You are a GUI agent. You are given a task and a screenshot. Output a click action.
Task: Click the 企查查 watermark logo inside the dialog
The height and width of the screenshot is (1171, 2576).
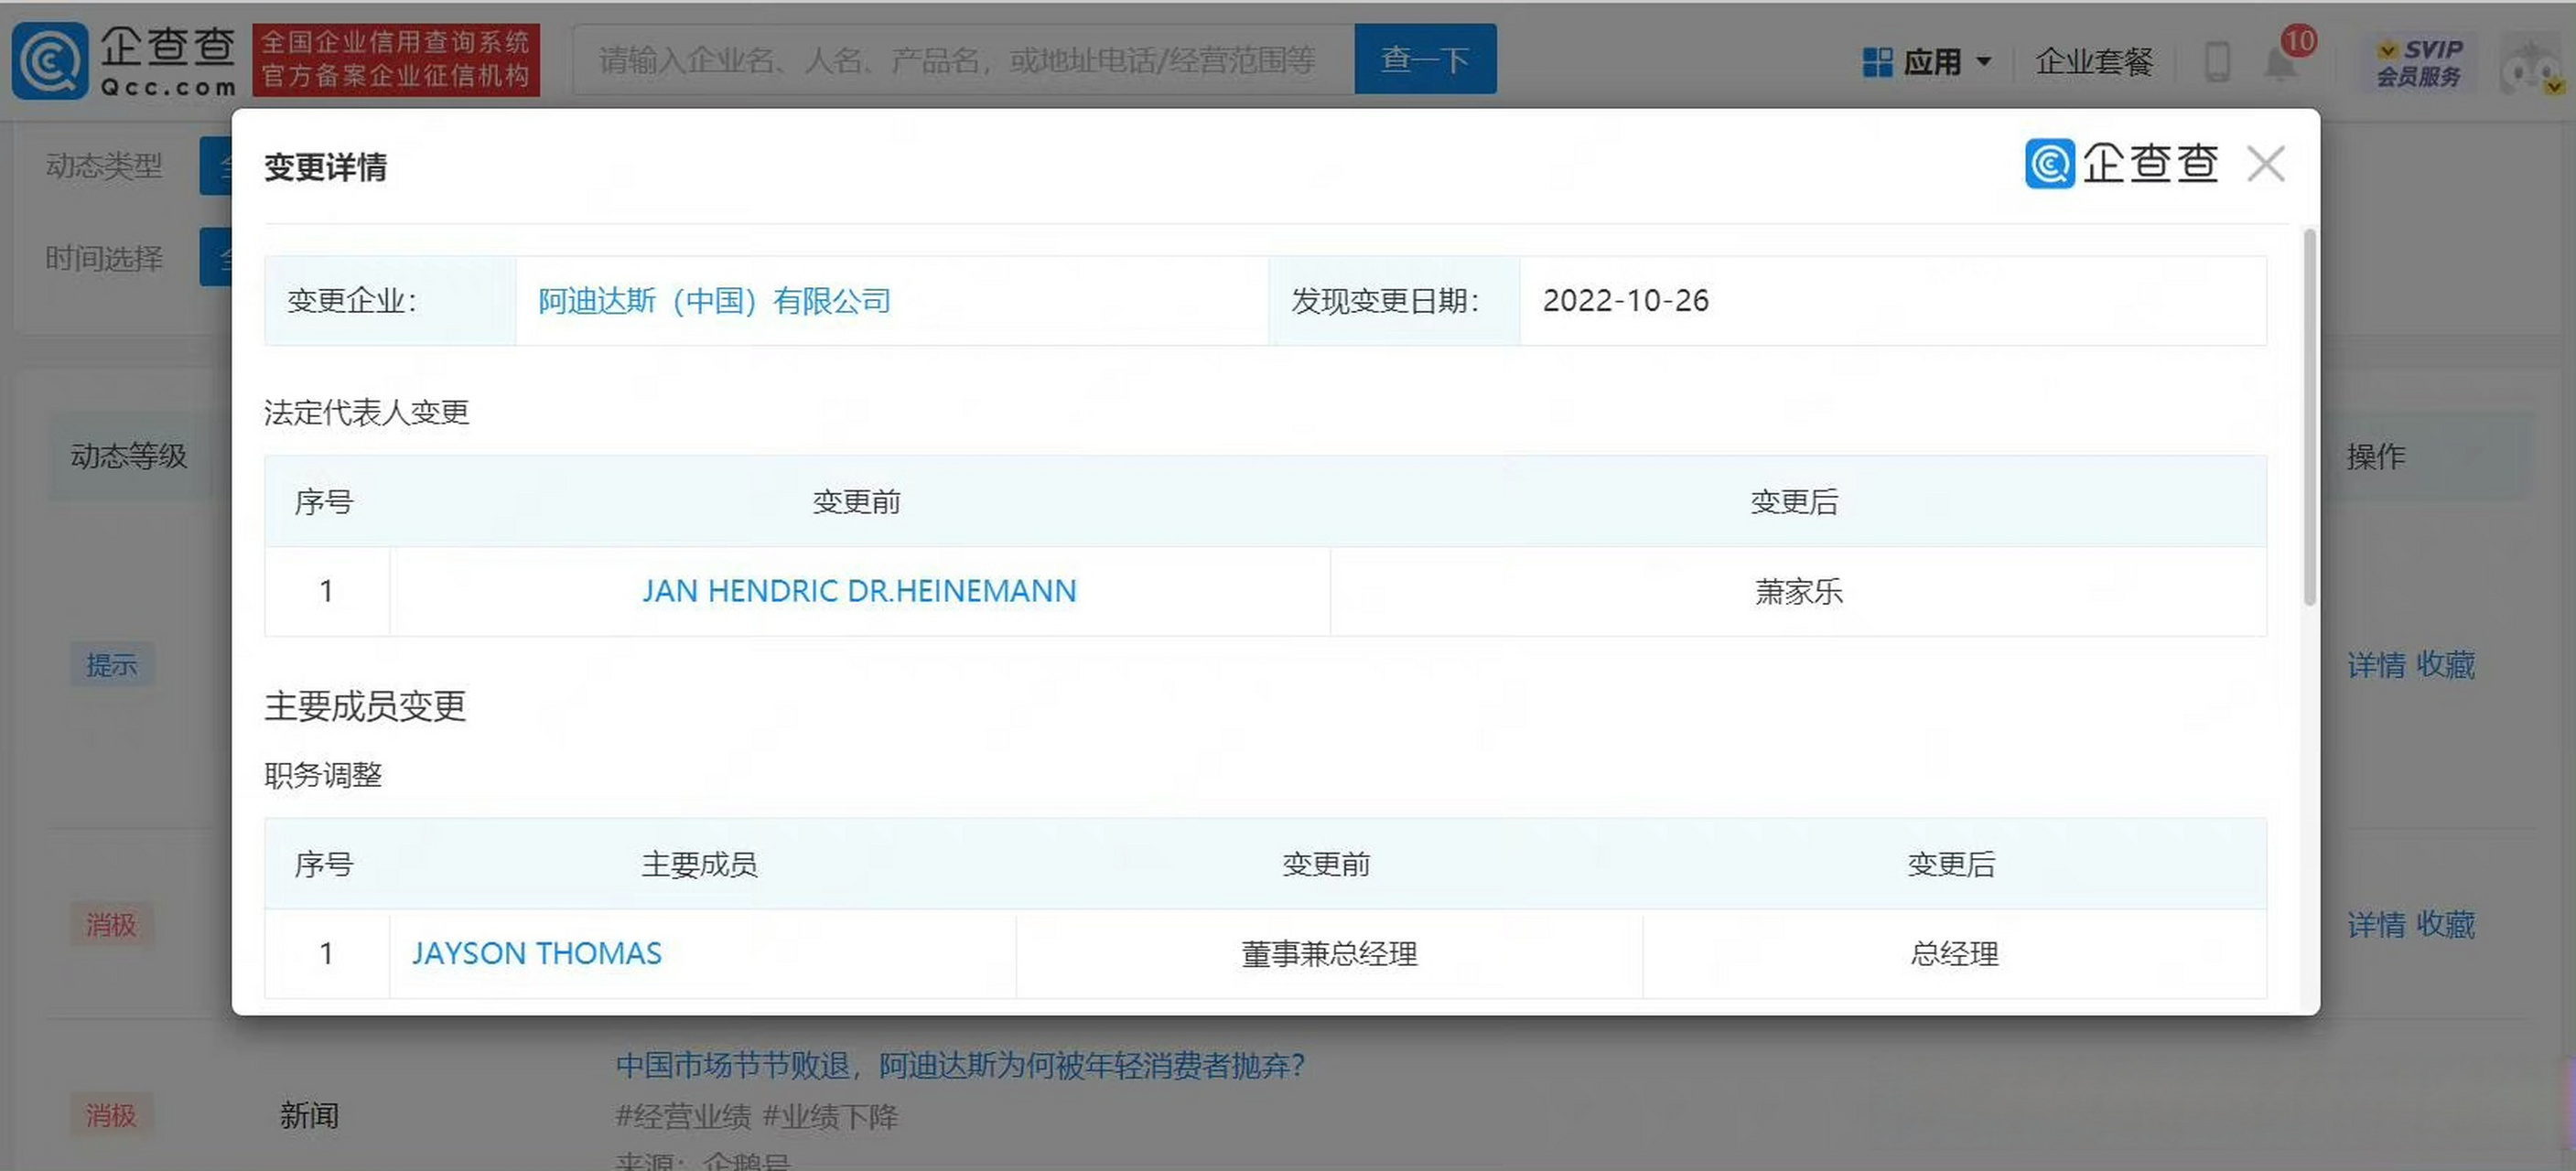tap(2120, 163)
